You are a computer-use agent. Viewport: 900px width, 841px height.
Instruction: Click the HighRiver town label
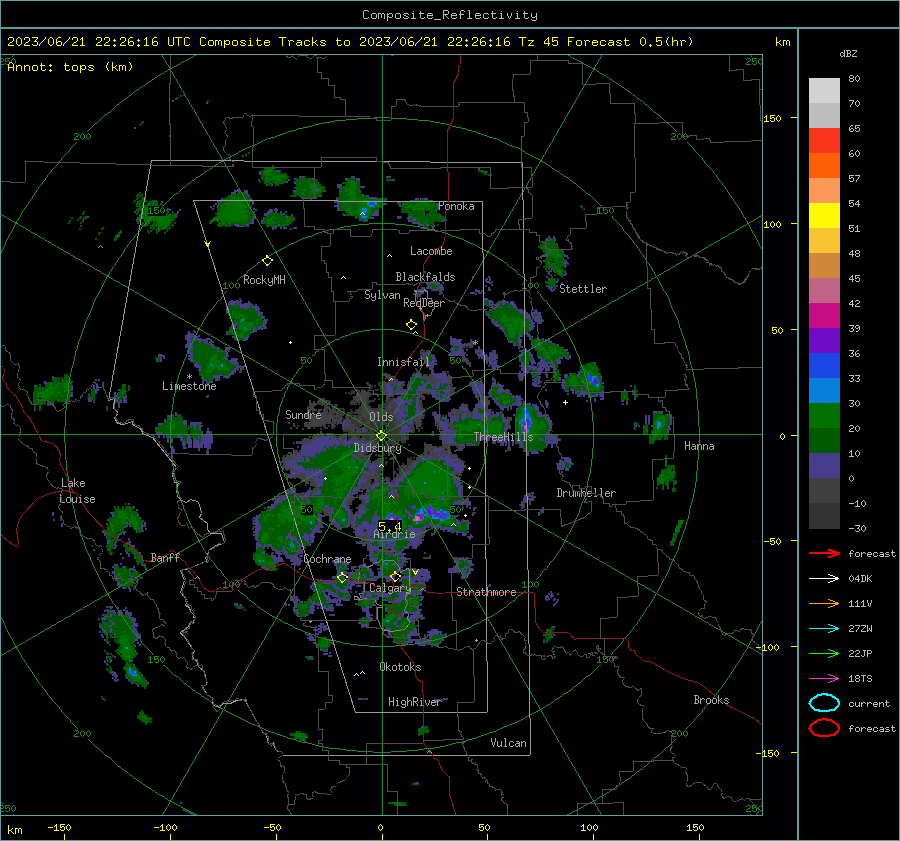tap(414, 702)
